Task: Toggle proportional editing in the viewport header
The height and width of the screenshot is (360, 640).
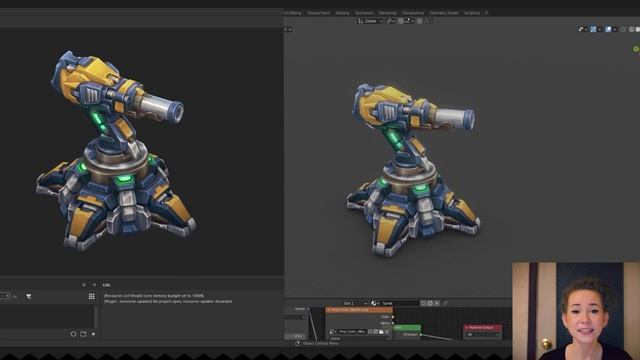Action: pos(420,21)
